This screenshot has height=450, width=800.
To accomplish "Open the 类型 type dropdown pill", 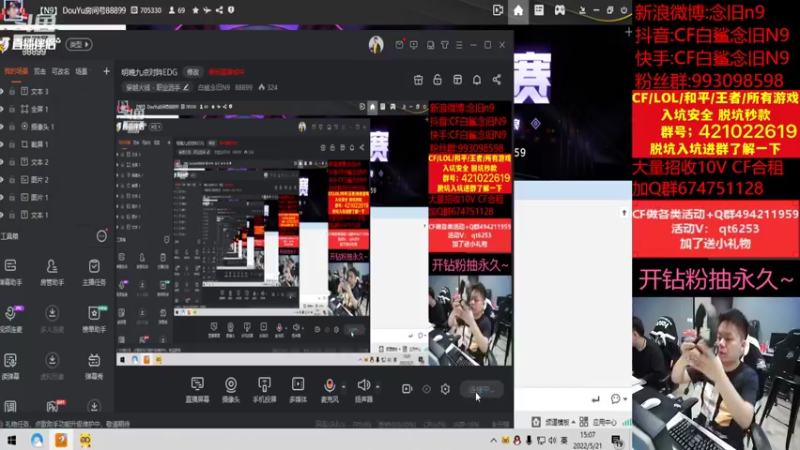I will [x=79, y=44].
